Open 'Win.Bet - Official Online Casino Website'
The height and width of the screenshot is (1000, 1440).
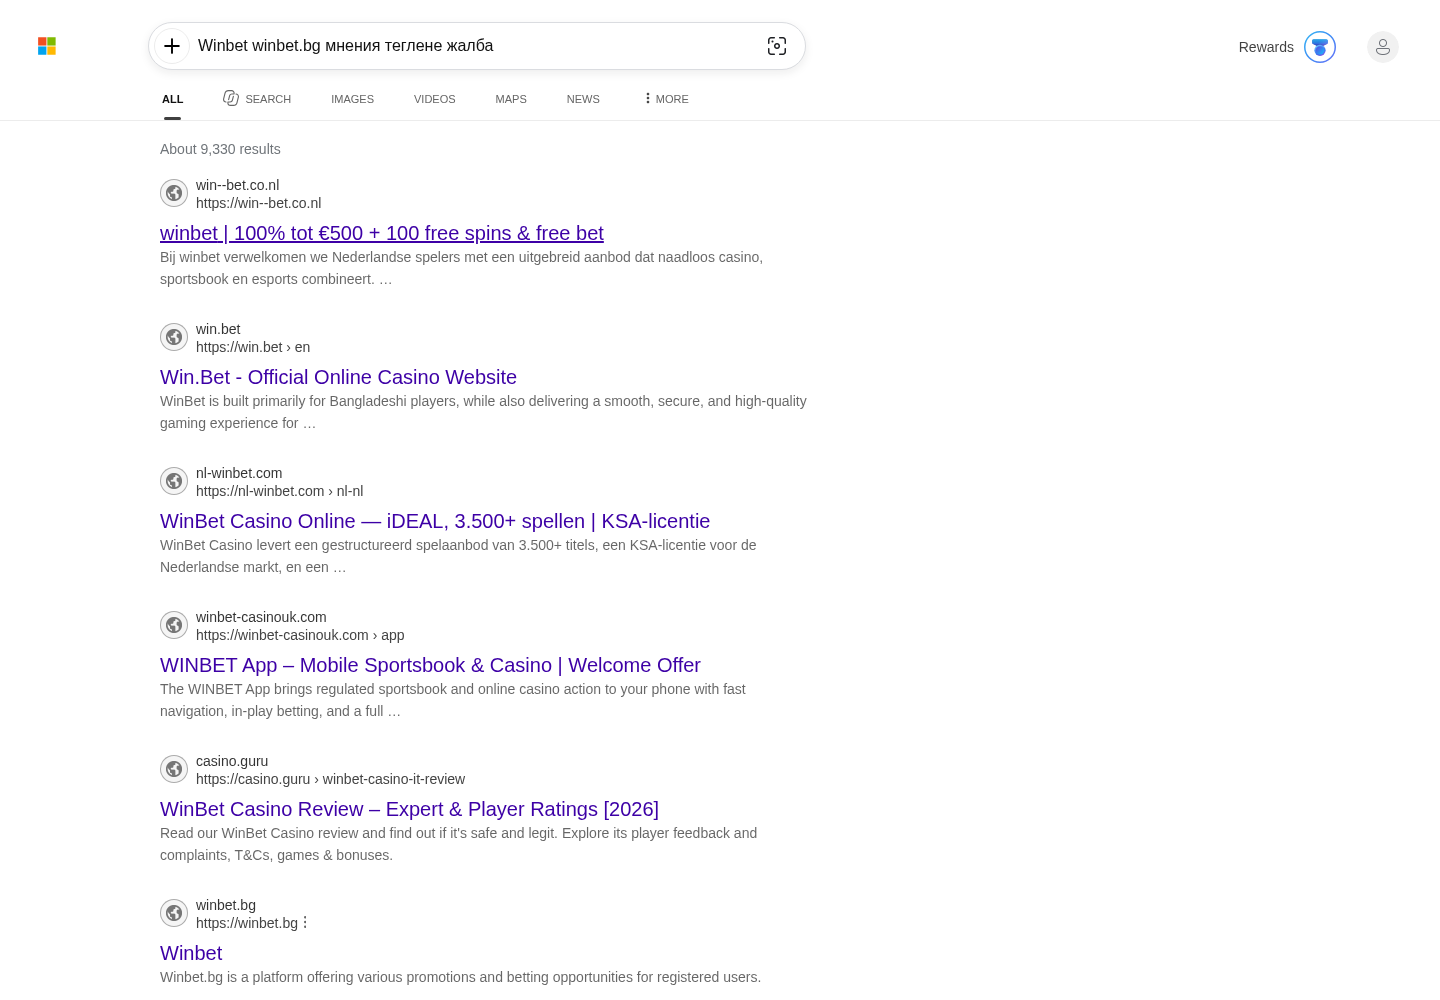point(338,377)
